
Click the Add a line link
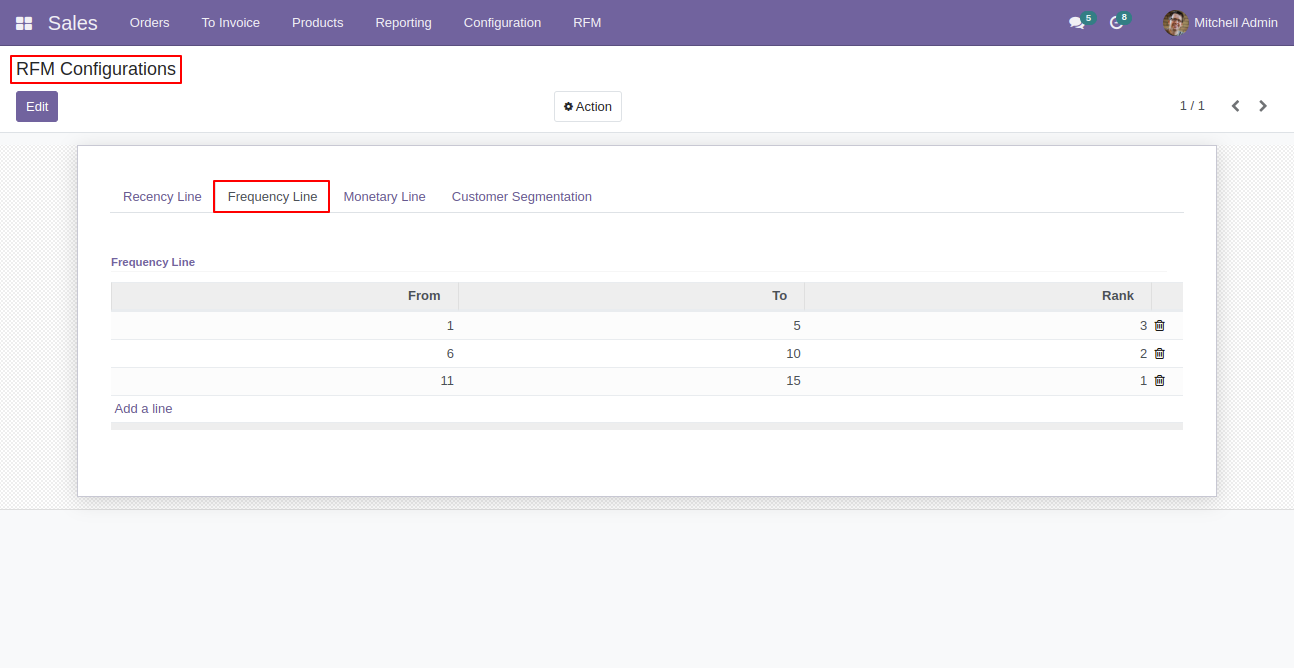point(144,409)
